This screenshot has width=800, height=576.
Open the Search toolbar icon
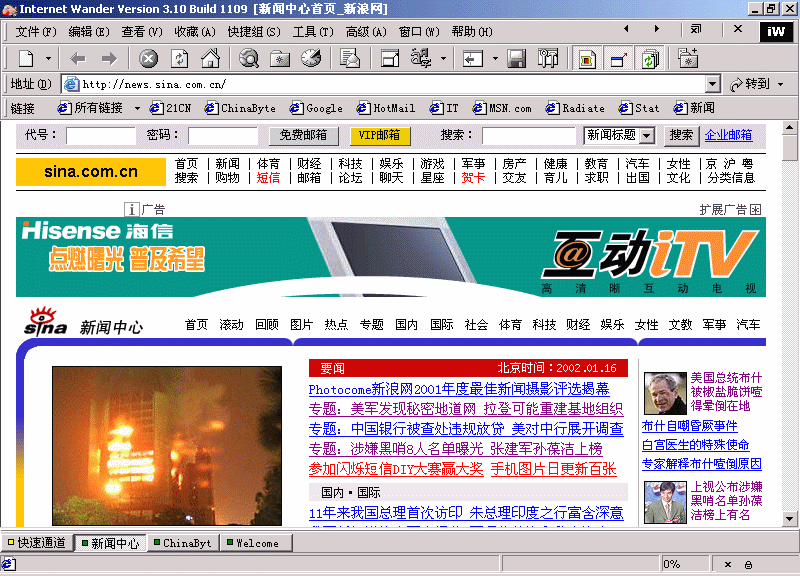pyautogui.click(x=249, y=58)
